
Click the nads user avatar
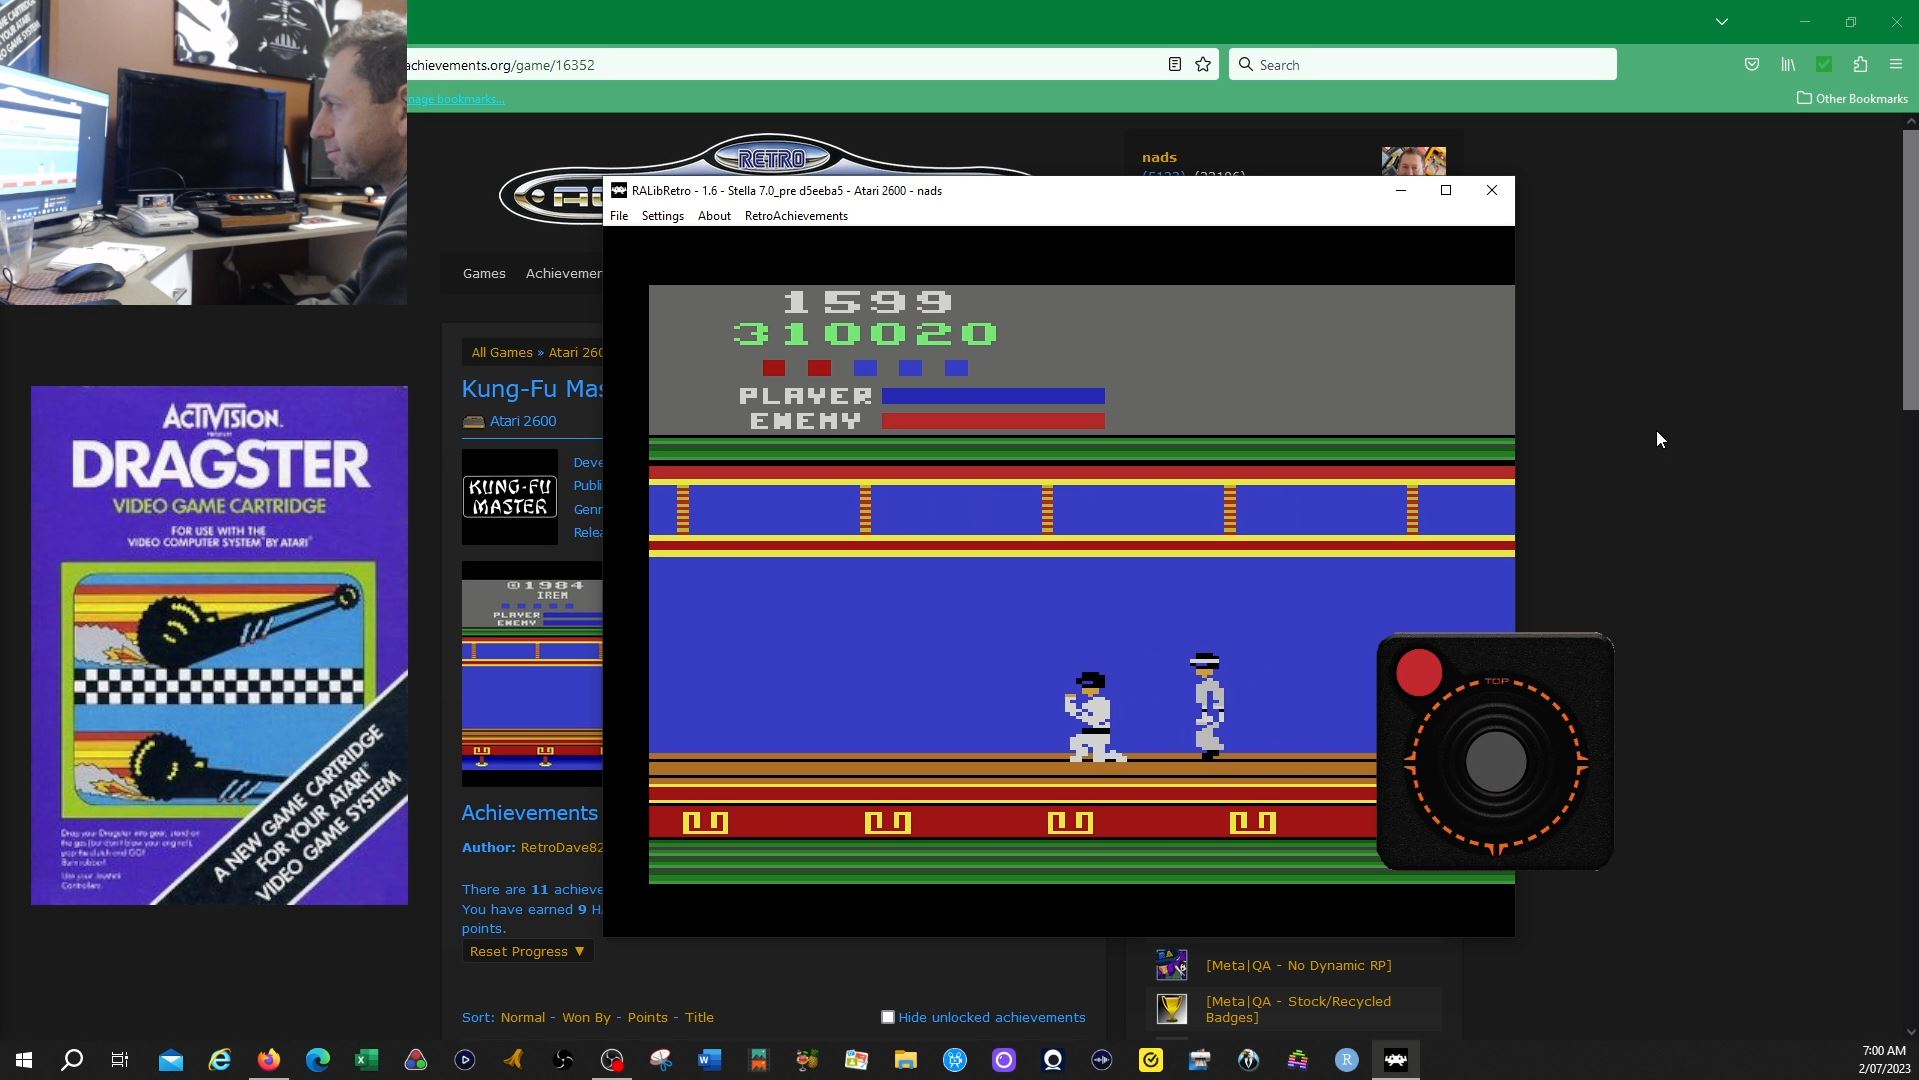point(1413,161)
